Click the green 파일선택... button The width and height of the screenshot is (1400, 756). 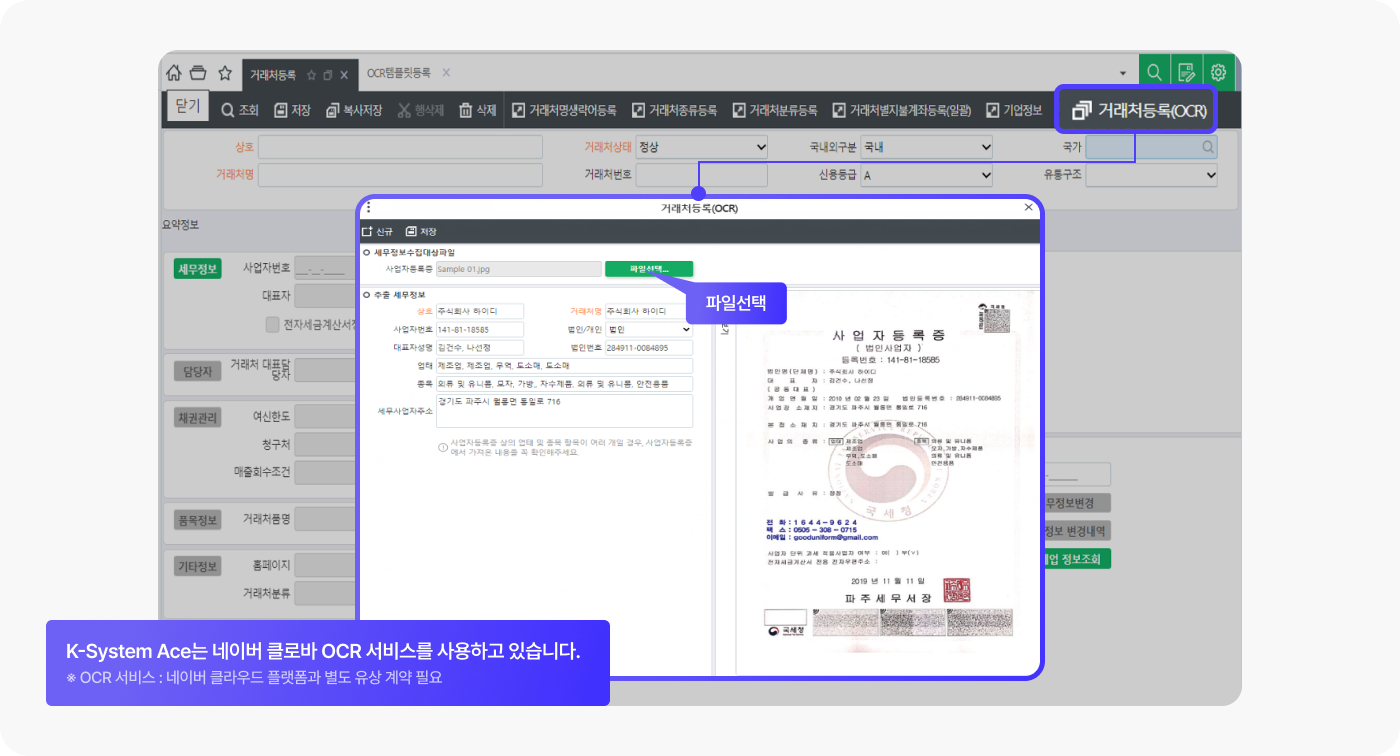click(x=649, y=269)
